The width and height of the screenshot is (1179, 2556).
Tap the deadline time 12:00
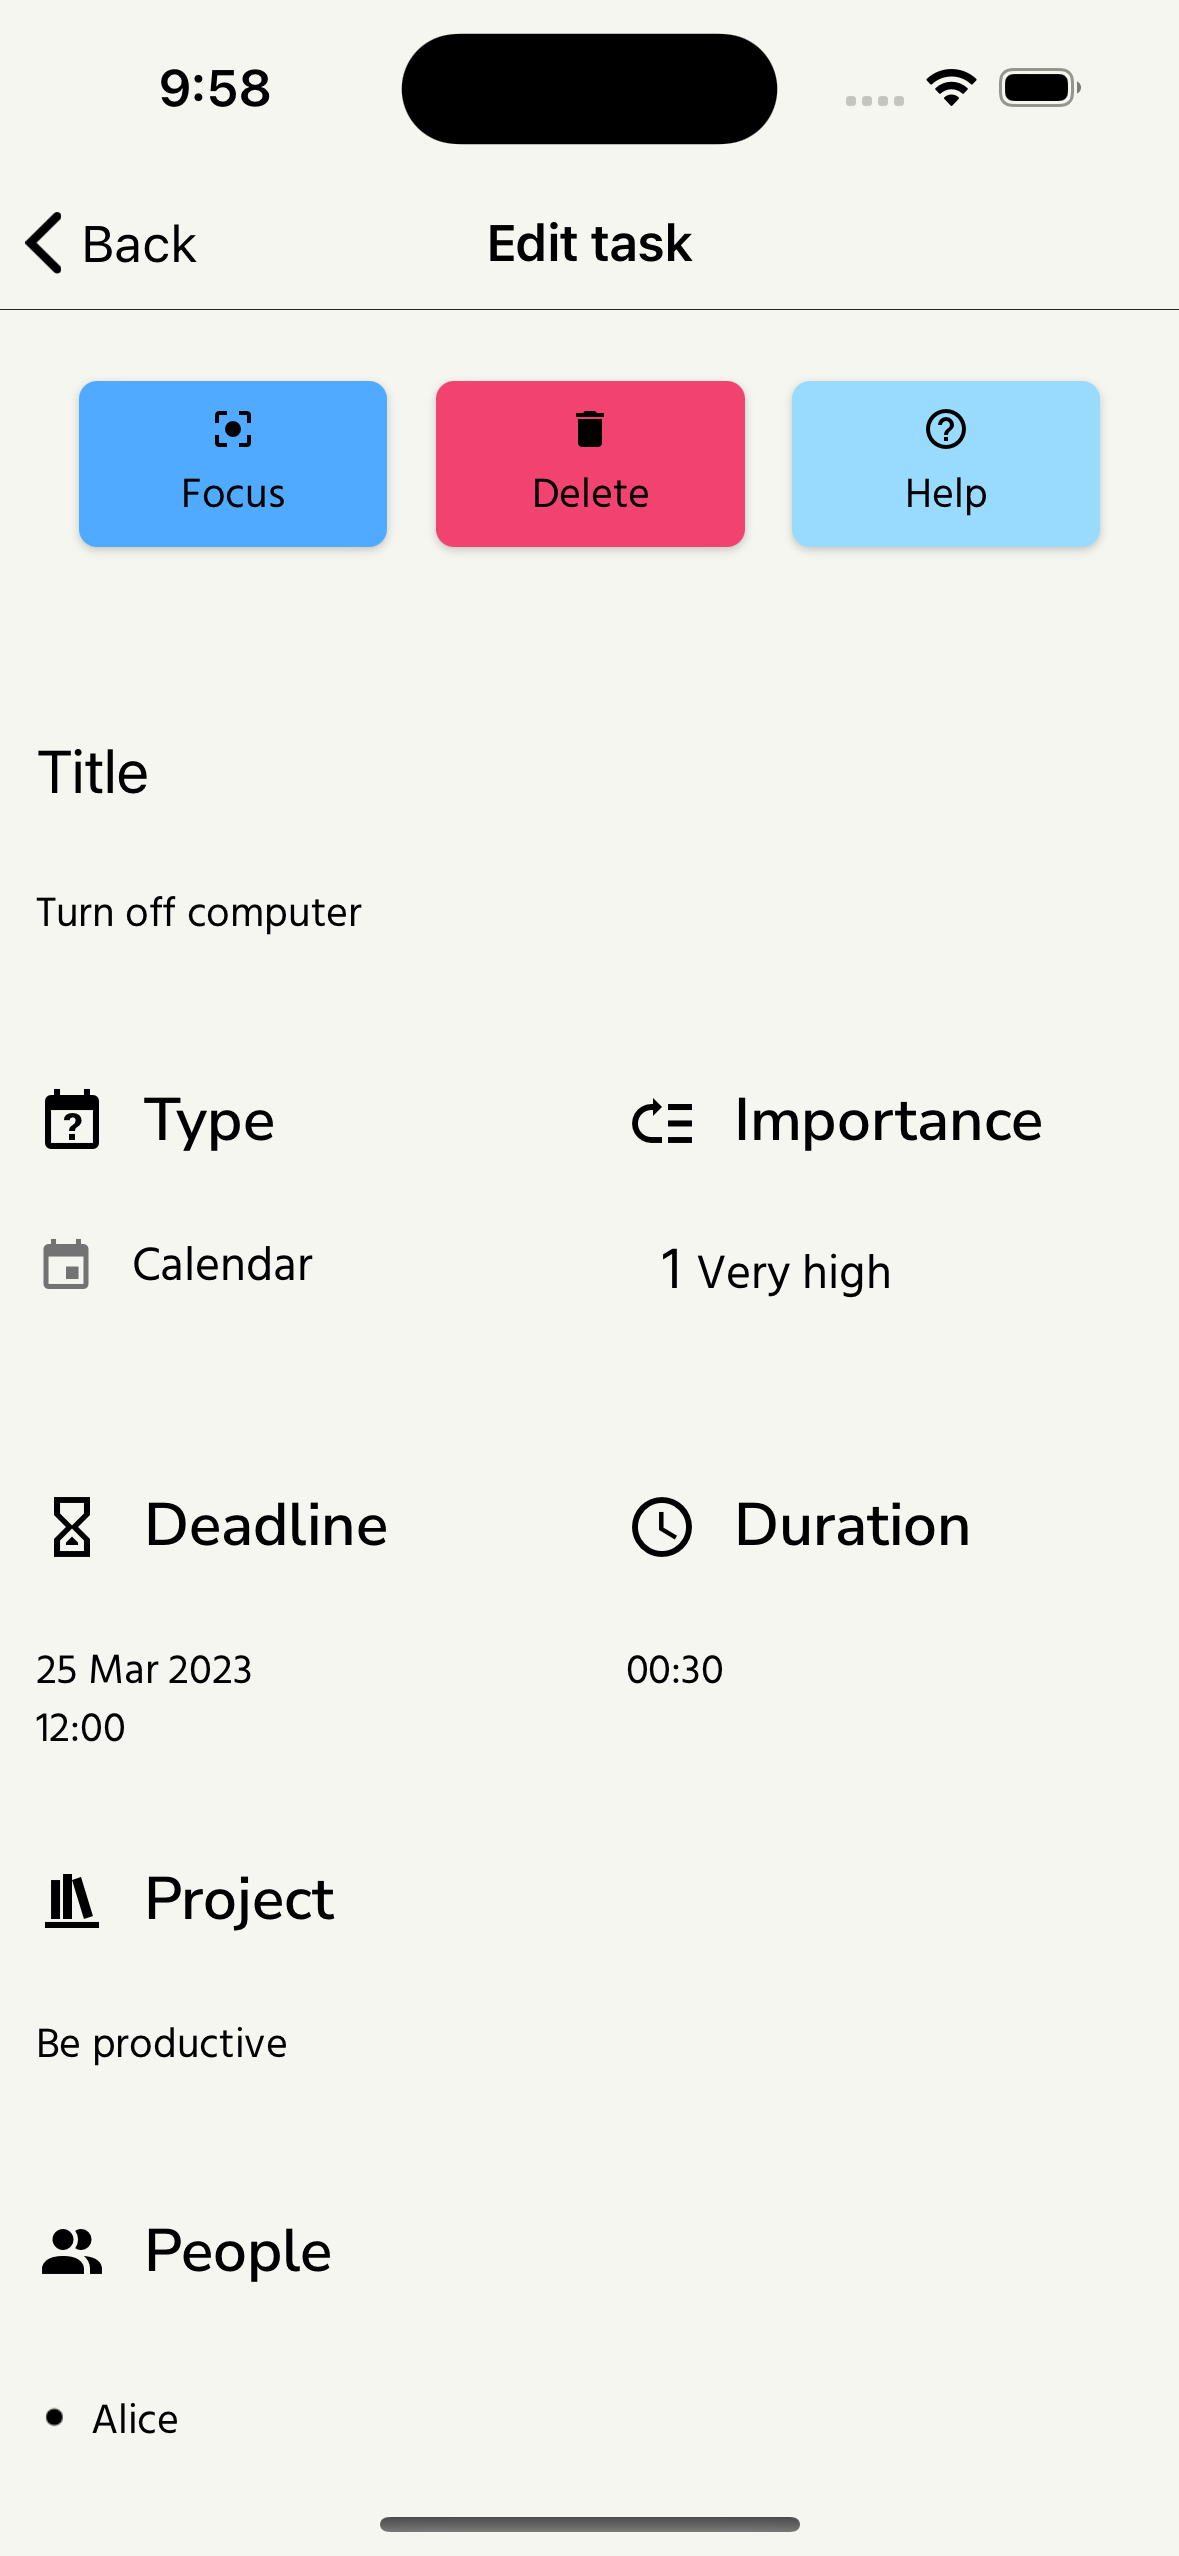[x=81, y=1727]
